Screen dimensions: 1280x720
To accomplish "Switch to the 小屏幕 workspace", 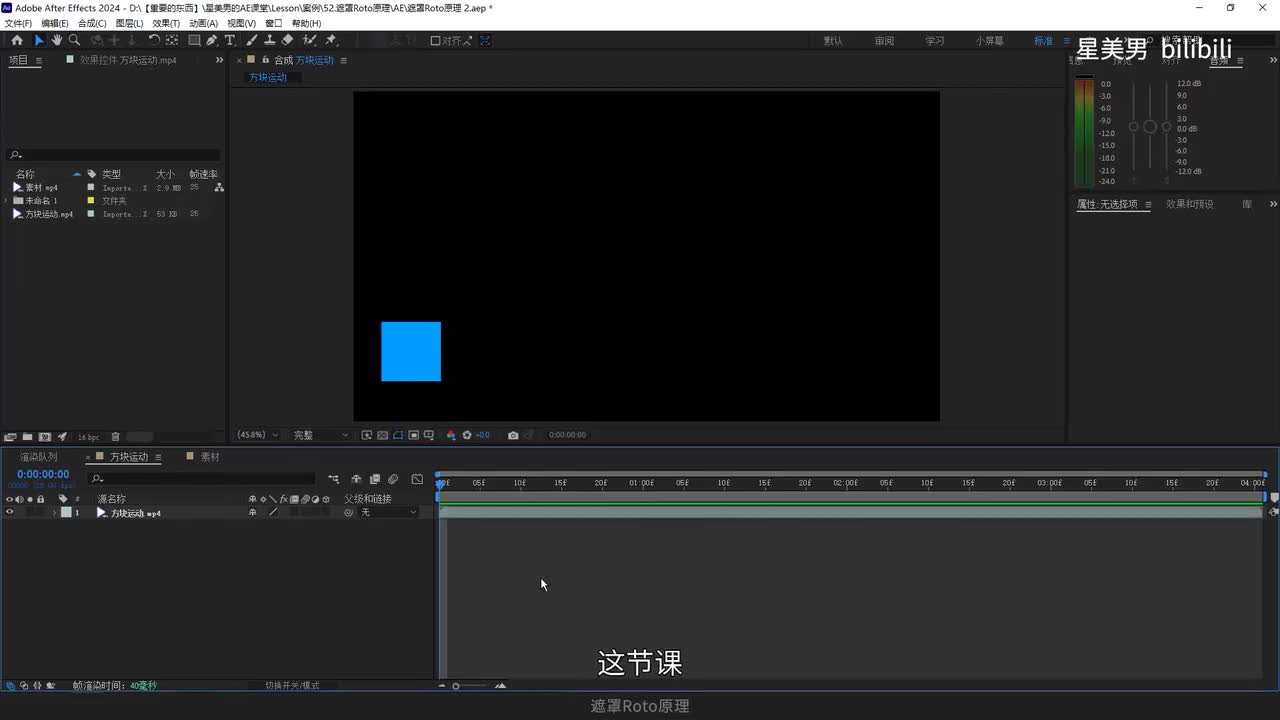I will 990,41.
